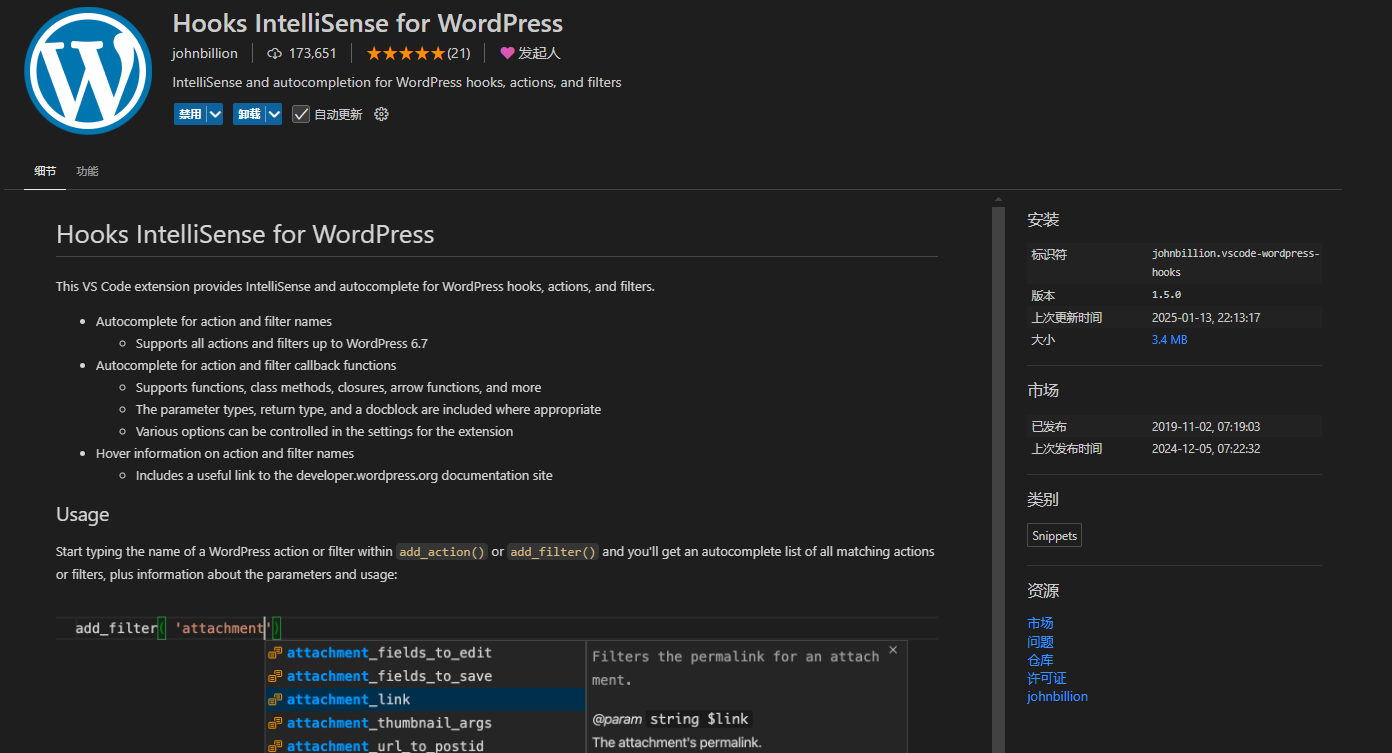Click the release date 2024-12-05, 07:22:32
This screenshot has height=753, width=1392.
point(1206,449)
